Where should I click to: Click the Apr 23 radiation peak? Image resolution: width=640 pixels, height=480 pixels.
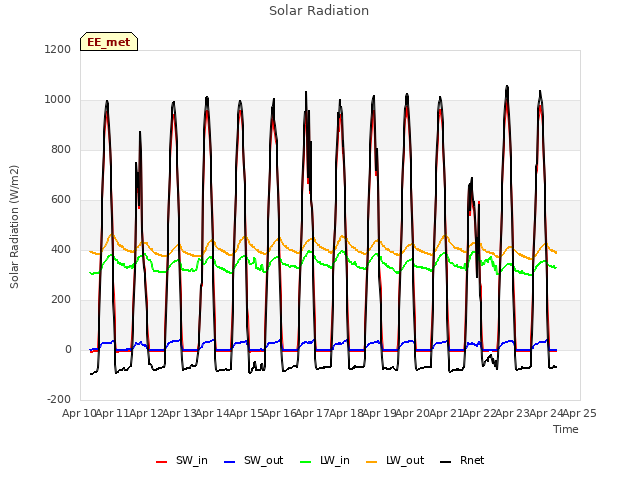[507, 87]
